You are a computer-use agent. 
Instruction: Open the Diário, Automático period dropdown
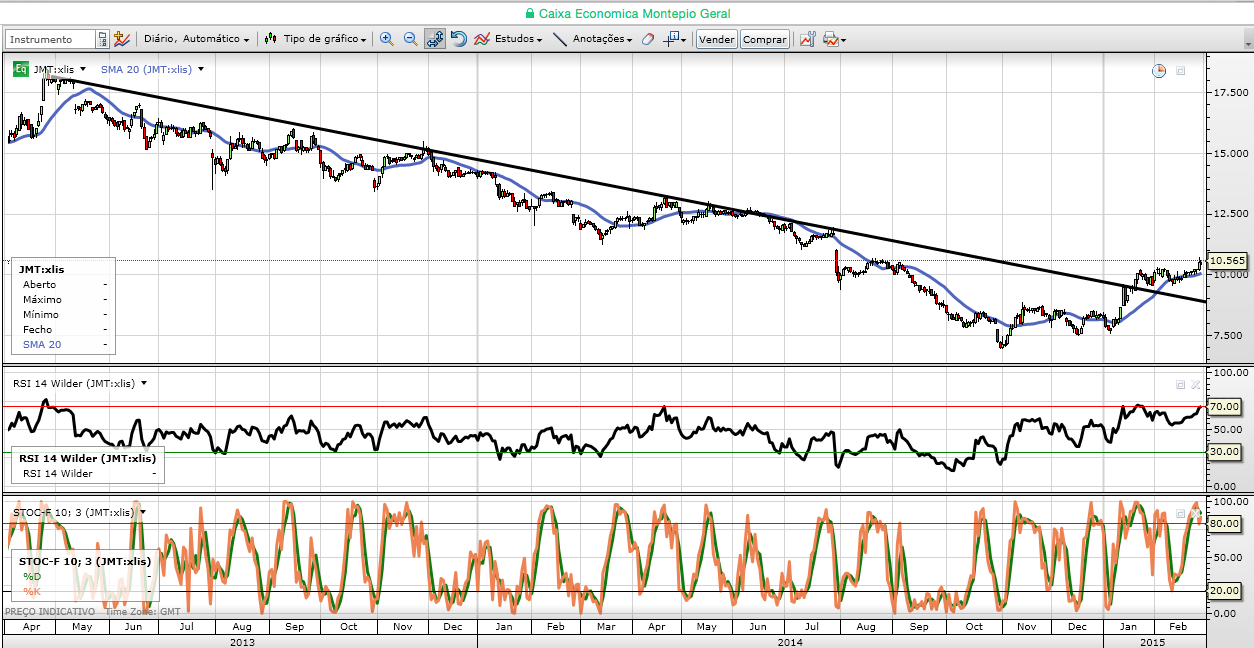[197, 39]
